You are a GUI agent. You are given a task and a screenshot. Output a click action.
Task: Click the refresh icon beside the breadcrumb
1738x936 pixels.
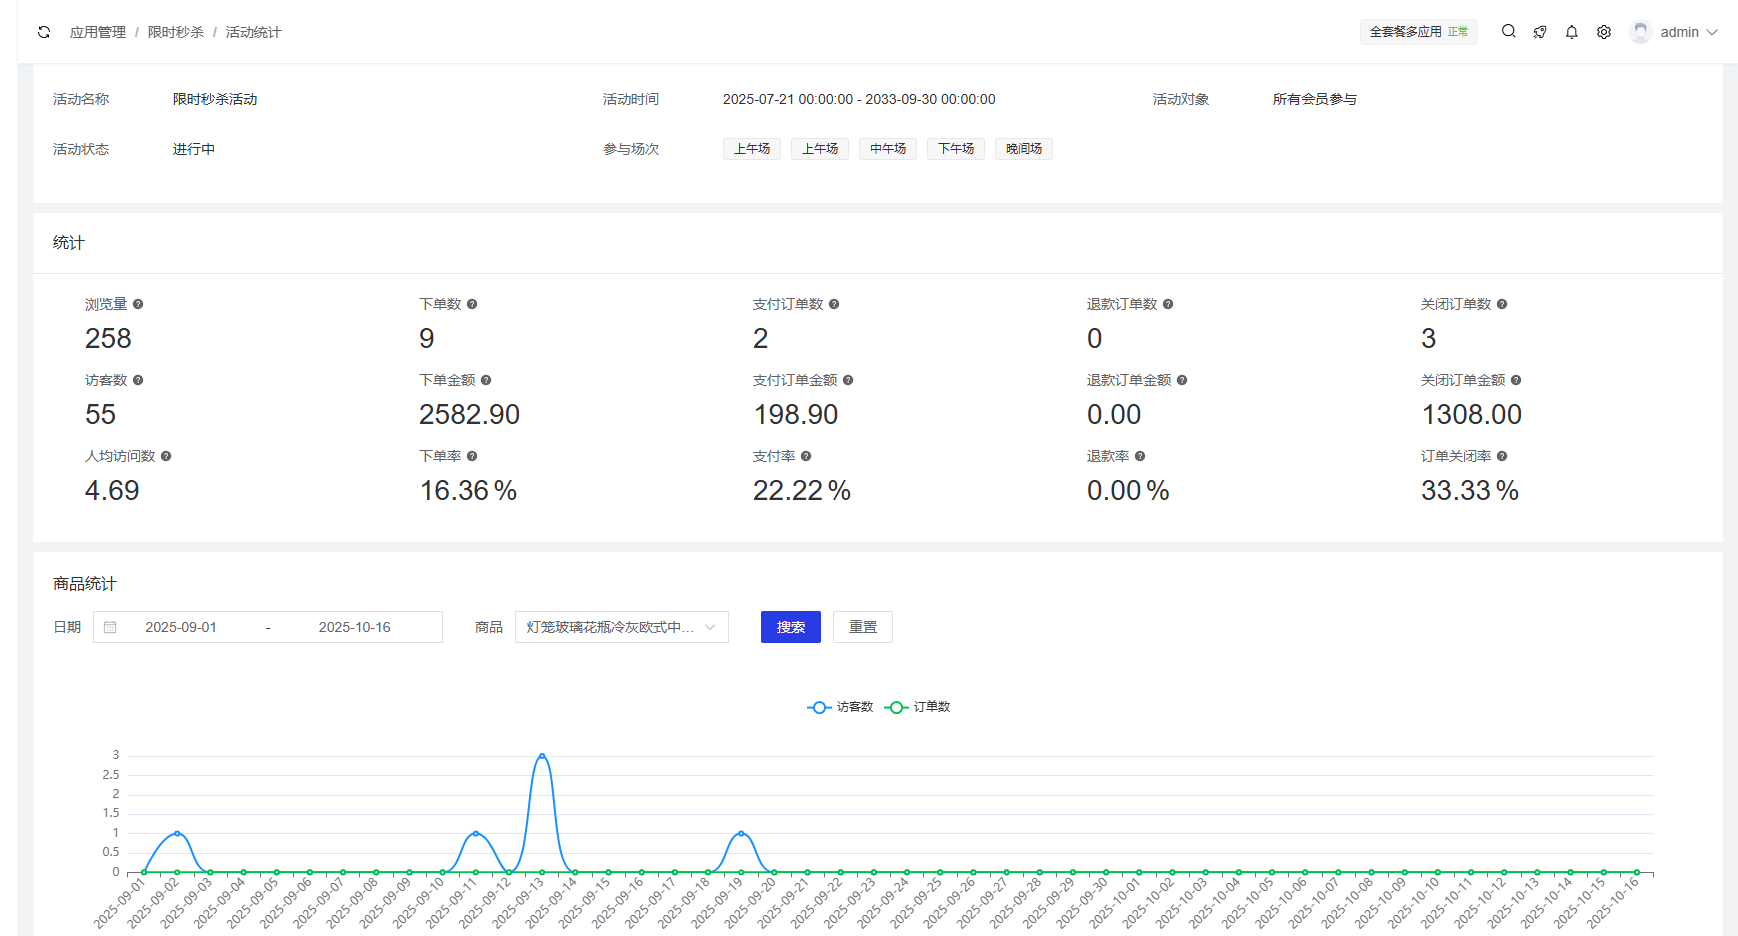point(44,32)
